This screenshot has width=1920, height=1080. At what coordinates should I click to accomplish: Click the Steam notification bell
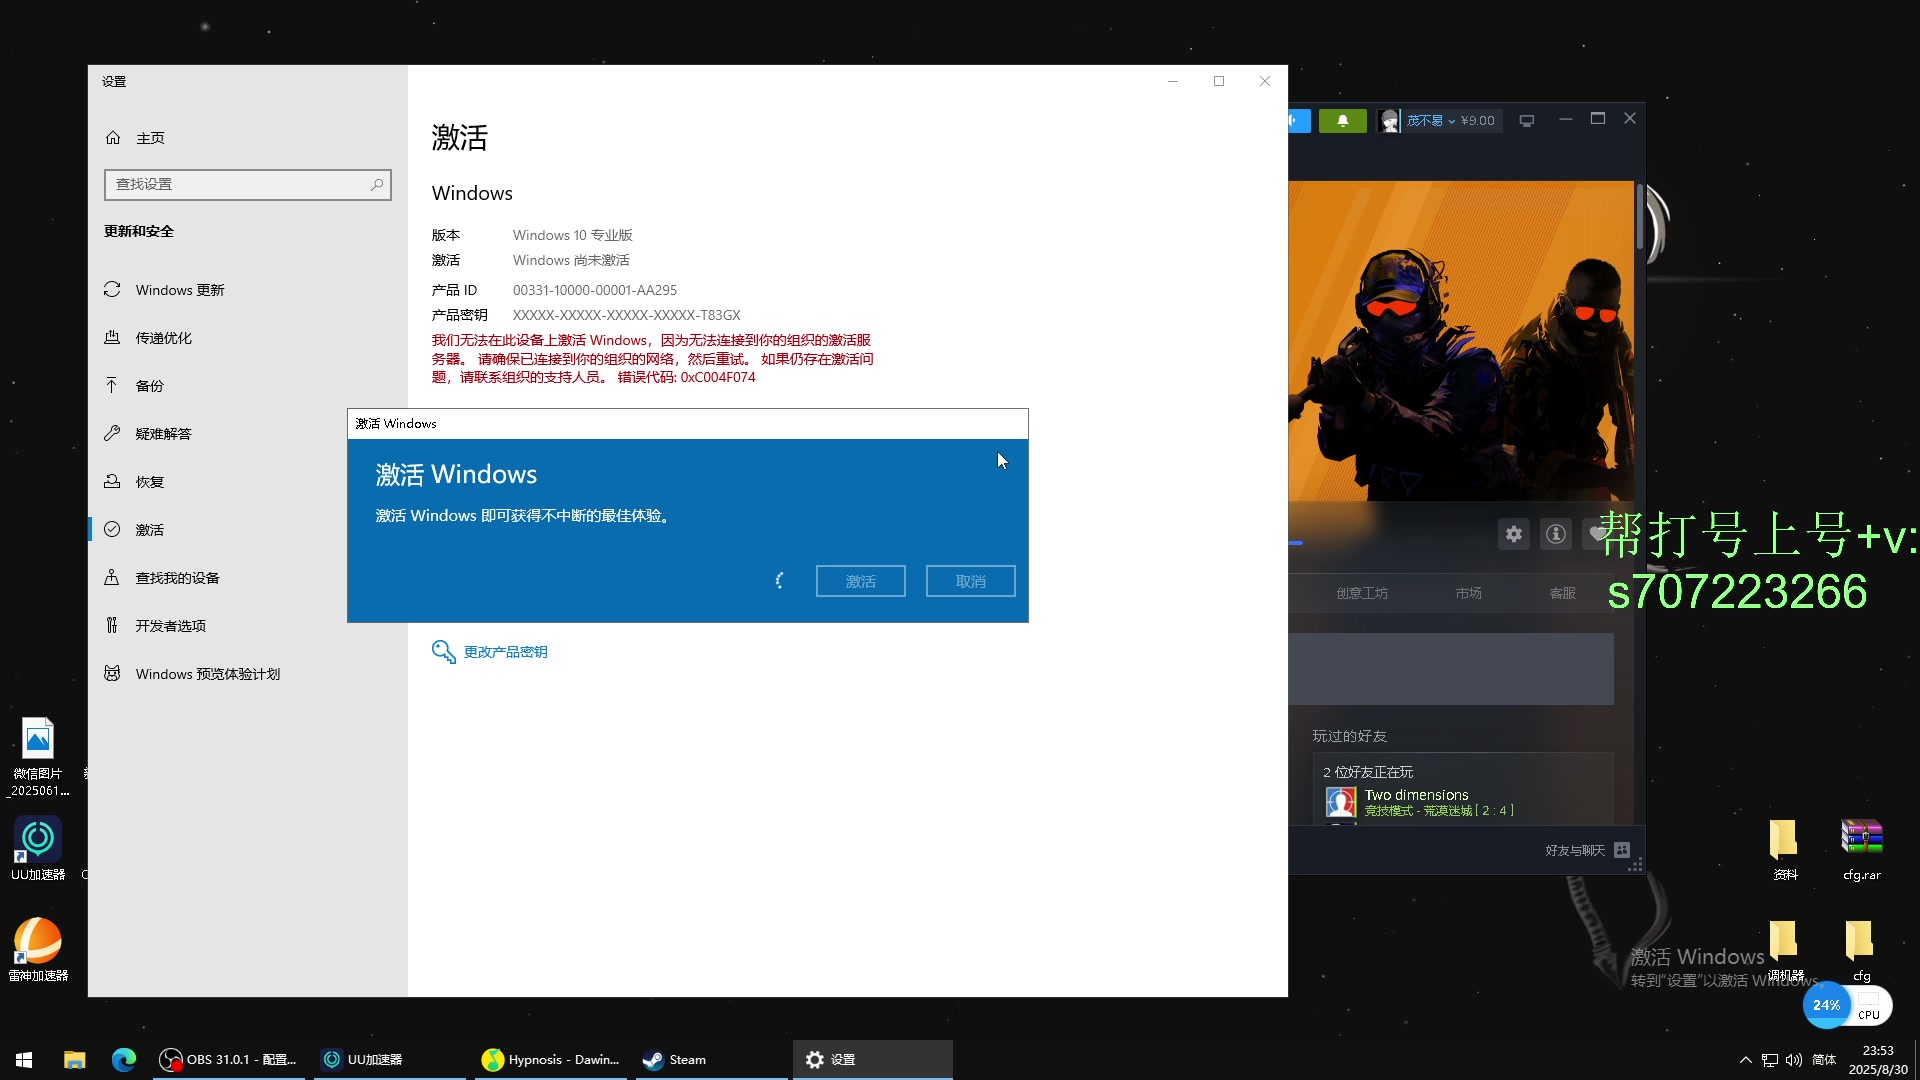click(x=1342, y=121)
